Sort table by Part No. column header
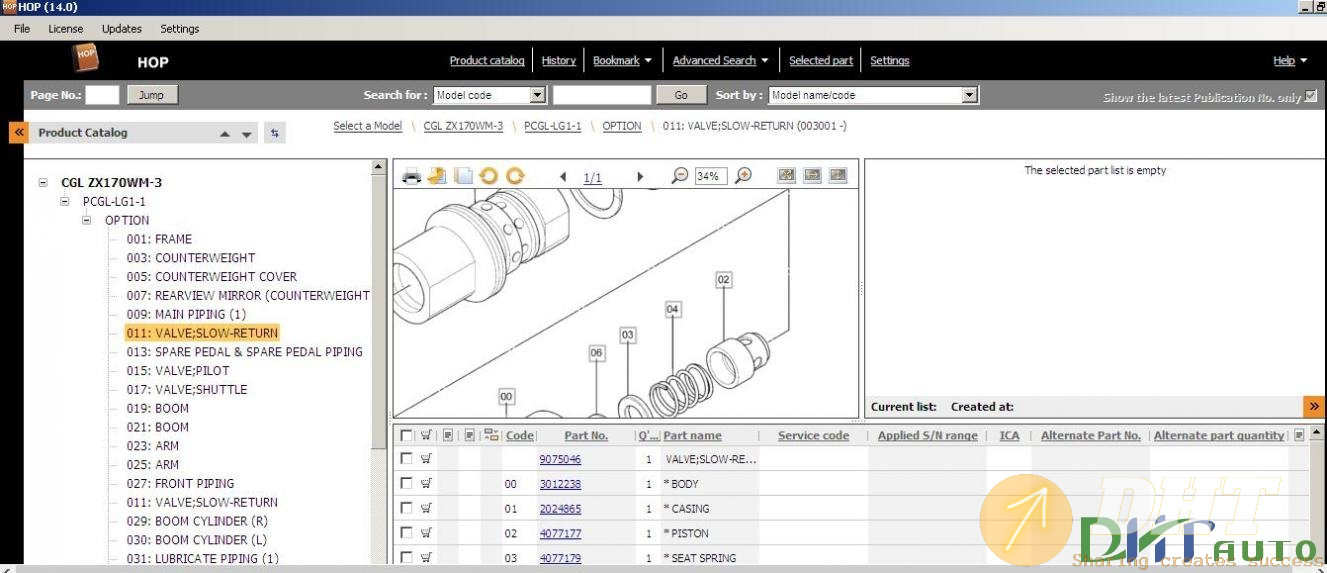Viewport: 1327px width, 573px height. (586, 436)
